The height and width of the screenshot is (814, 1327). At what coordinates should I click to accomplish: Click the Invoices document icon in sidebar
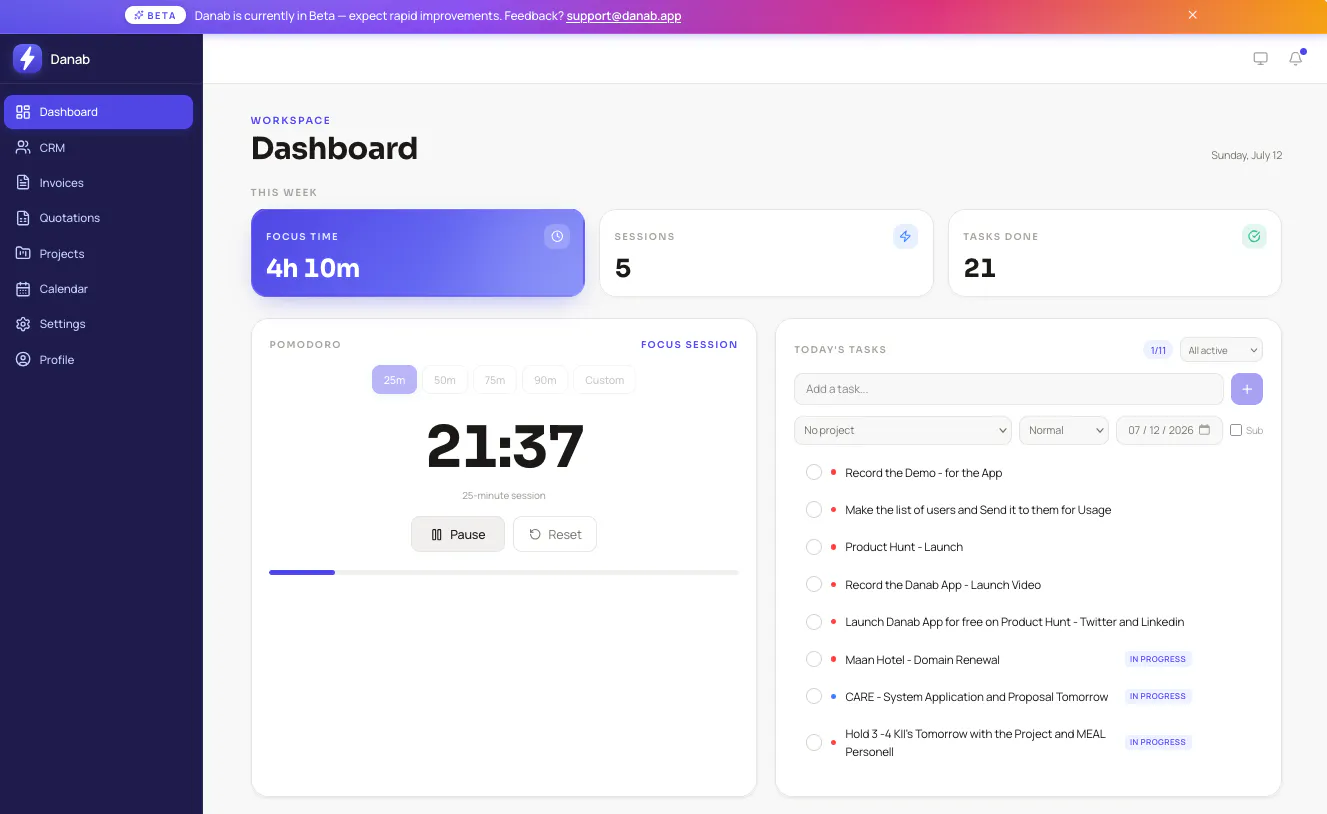click(23, 182)
